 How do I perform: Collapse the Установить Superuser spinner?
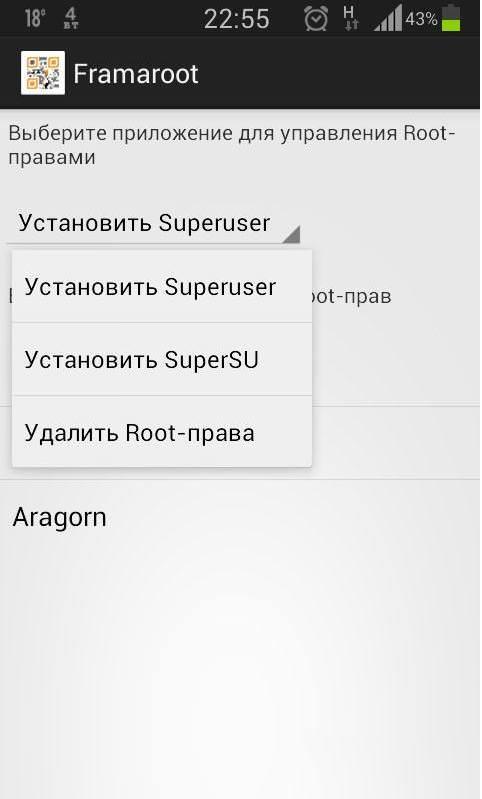153,224
